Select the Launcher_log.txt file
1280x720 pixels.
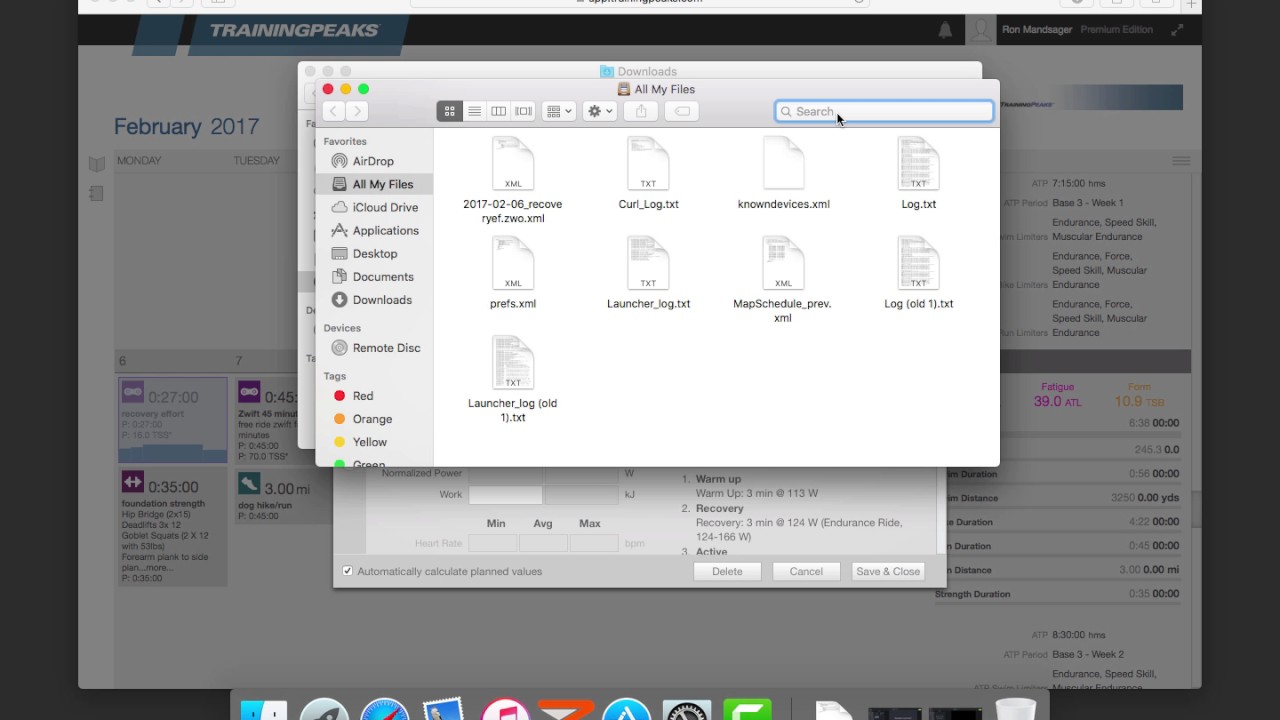pyautogui.click(x=648, y=272)
